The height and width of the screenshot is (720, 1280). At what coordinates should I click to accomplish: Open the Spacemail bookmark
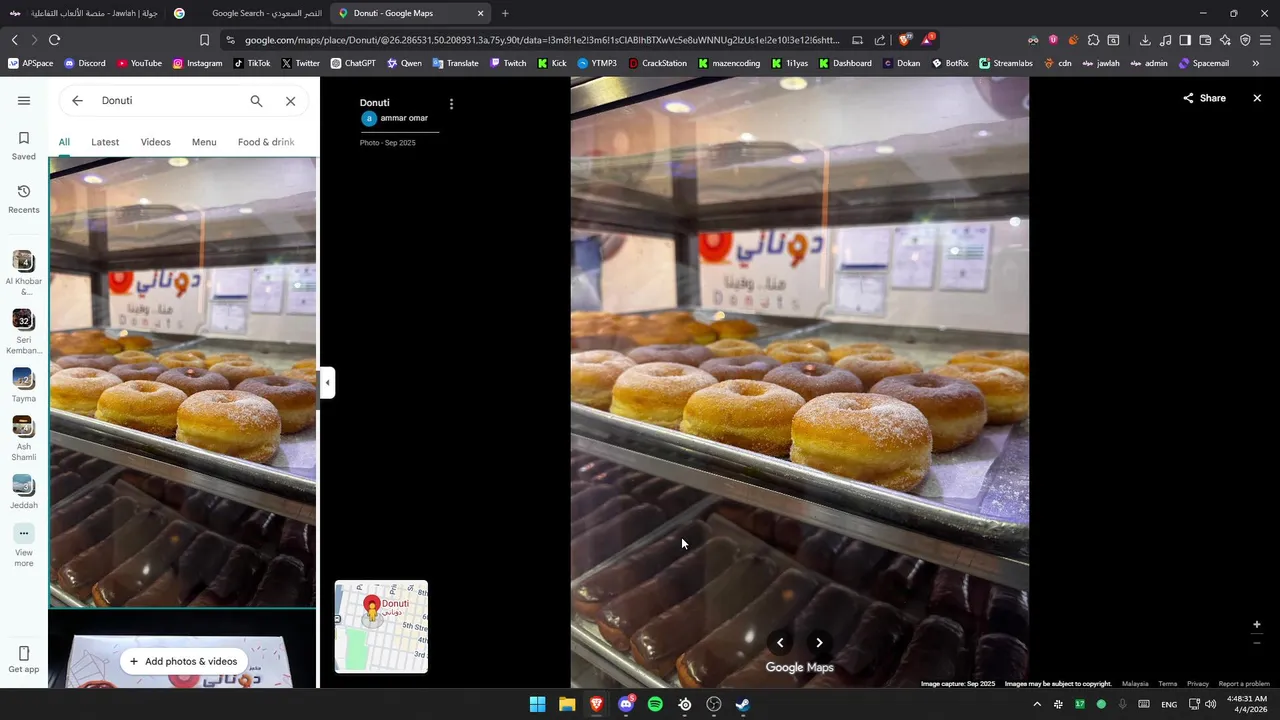pyautogui.click(x=1204, y=63)
